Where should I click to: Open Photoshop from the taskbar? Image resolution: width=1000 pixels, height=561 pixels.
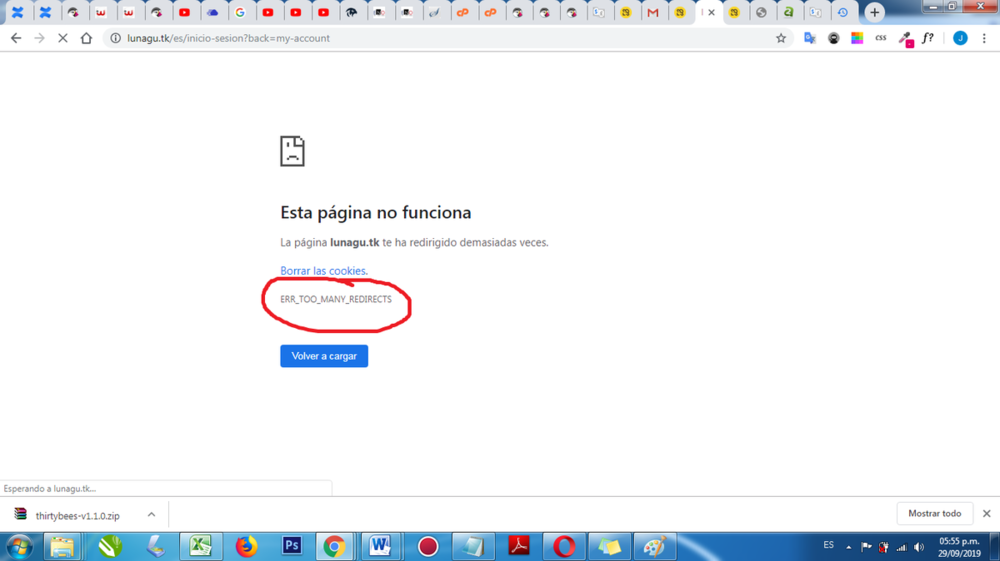coord(292,546)
